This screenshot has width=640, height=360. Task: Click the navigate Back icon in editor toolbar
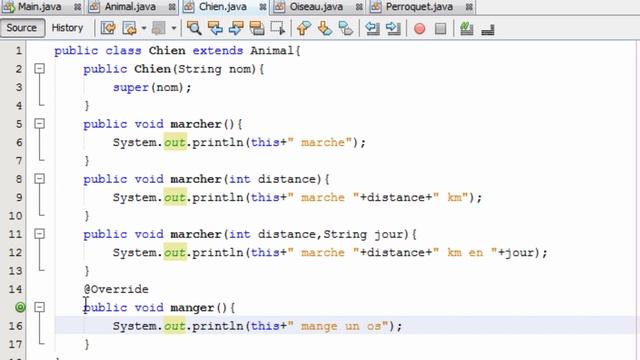tap(129, 28)
